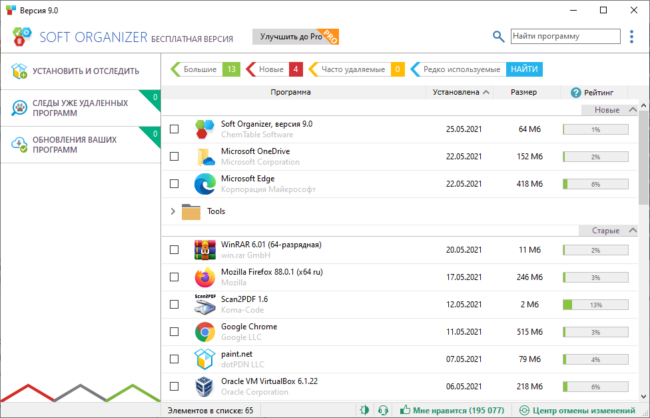Click the Google Chrome icon
650x418 pixels.
205,332
